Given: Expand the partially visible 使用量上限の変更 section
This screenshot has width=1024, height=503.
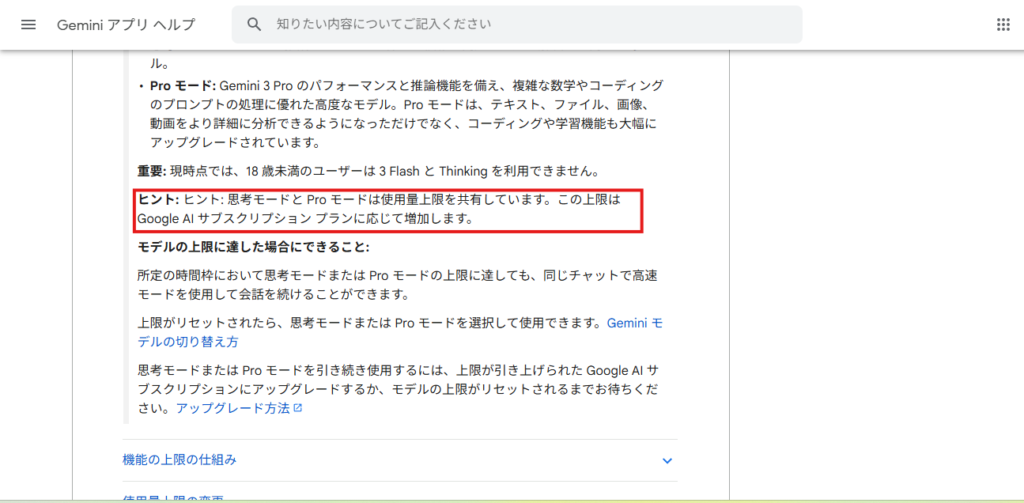Looking at the screenshot, I should [x=173, y=497].
